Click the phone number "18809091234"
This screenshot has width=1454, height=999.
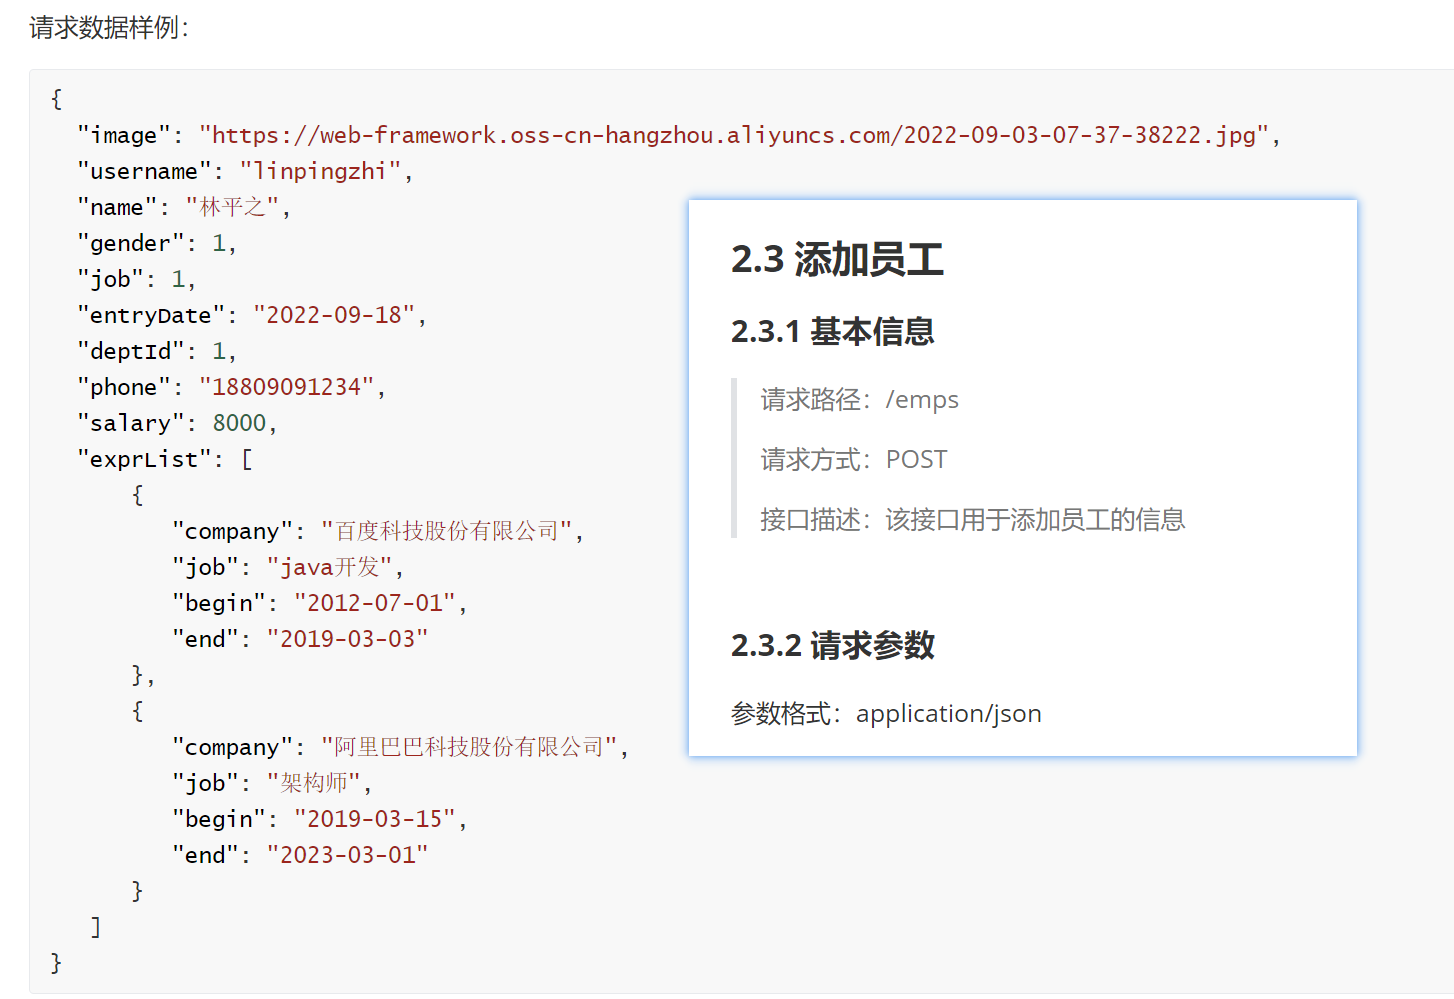(286, 387)
